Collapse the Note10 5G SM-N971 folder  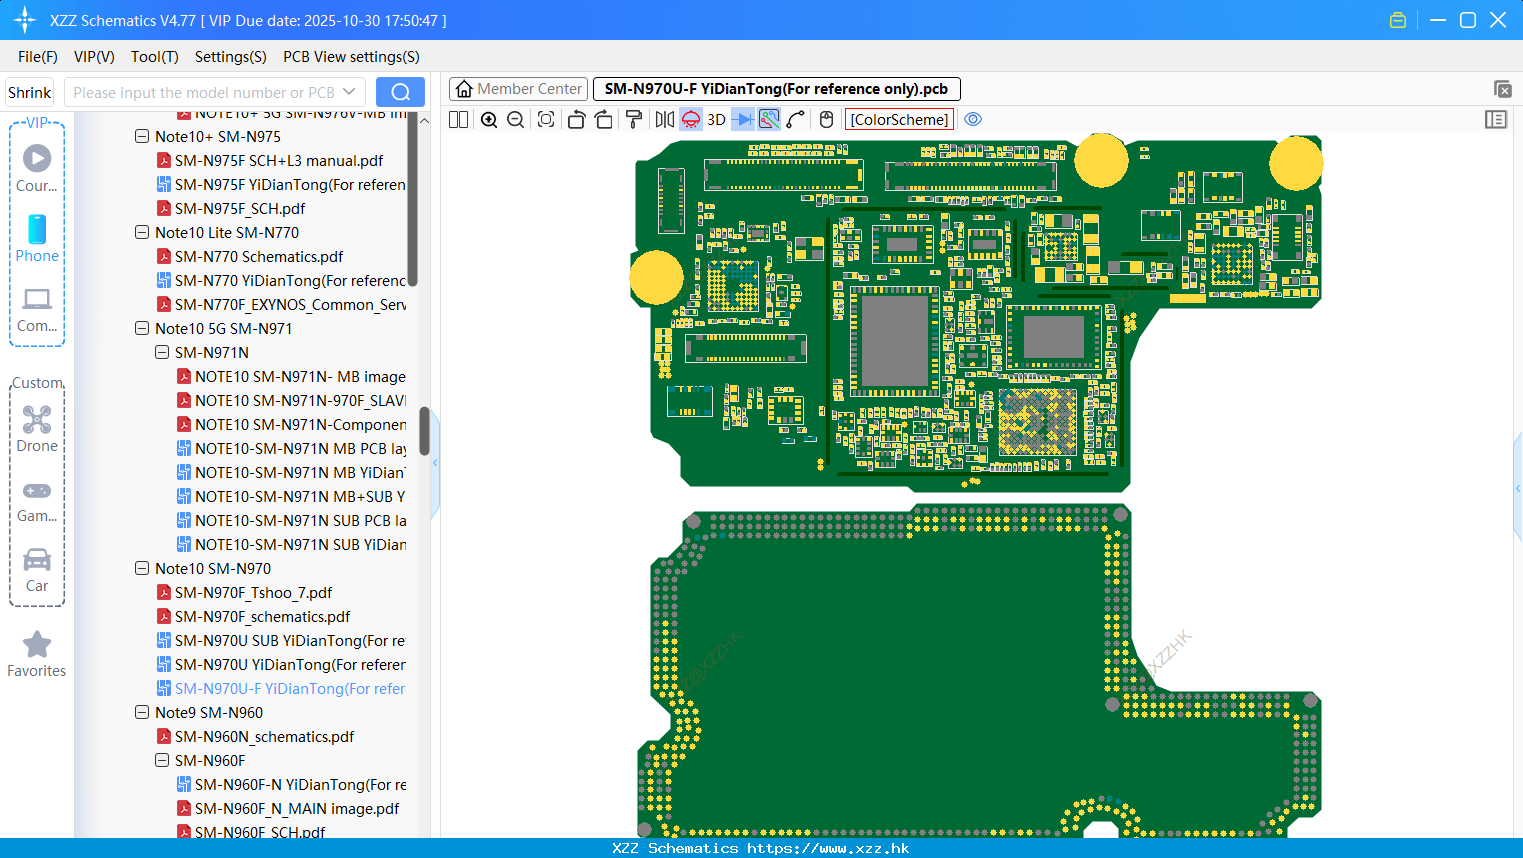[142, 328]
